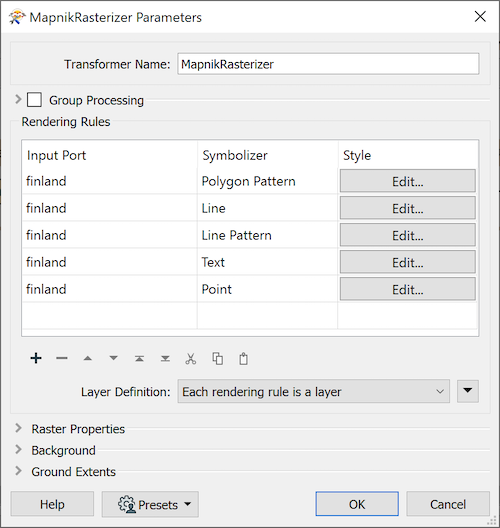500x528 pixels.
Task: Select the Line symbolizer cell
Action: coord(268,208)
